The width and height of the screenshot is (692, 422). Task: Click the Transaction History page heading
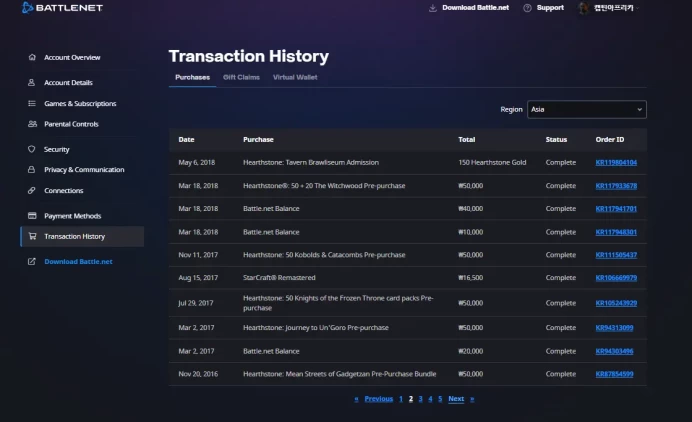click(x=248, y=56)
